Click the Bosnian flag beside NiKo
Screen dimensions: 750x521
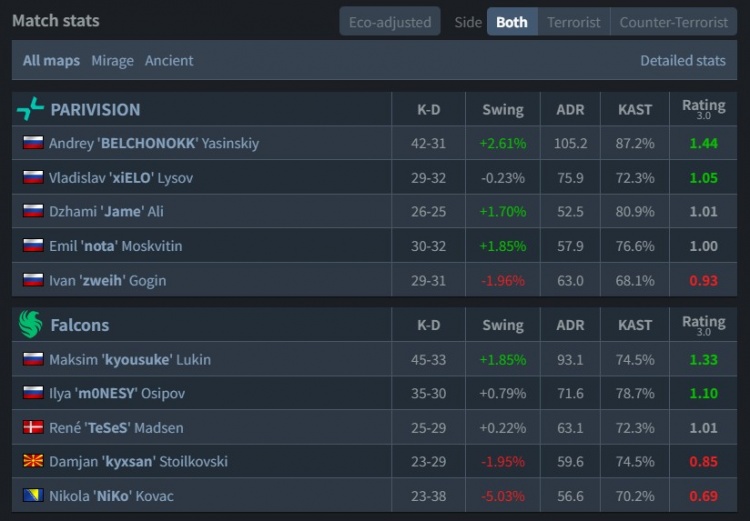(33, 495)
